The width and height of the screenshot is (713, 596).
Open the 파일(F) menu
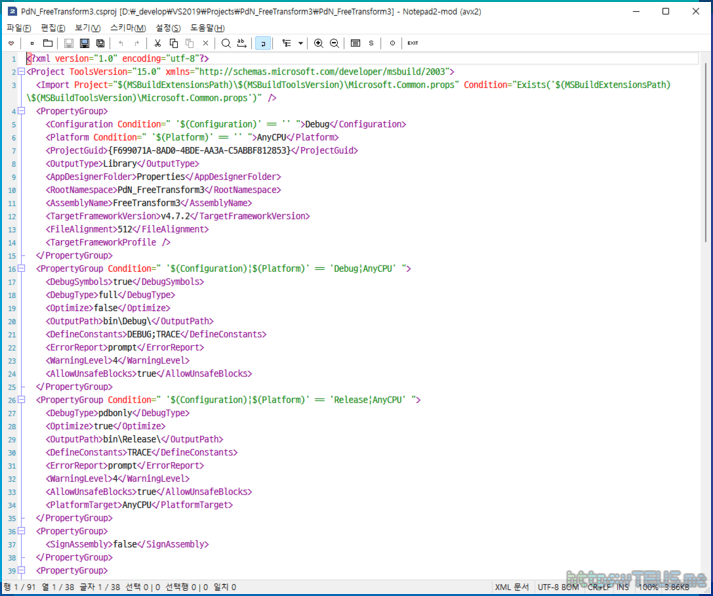(19, 28)
